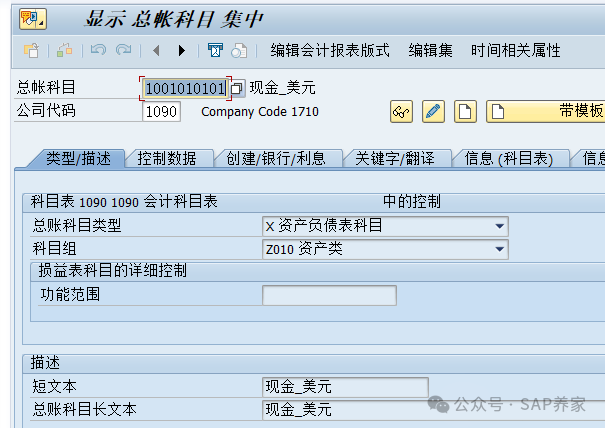
Task: Click the pencil change icon button
Action: point(433,112)
